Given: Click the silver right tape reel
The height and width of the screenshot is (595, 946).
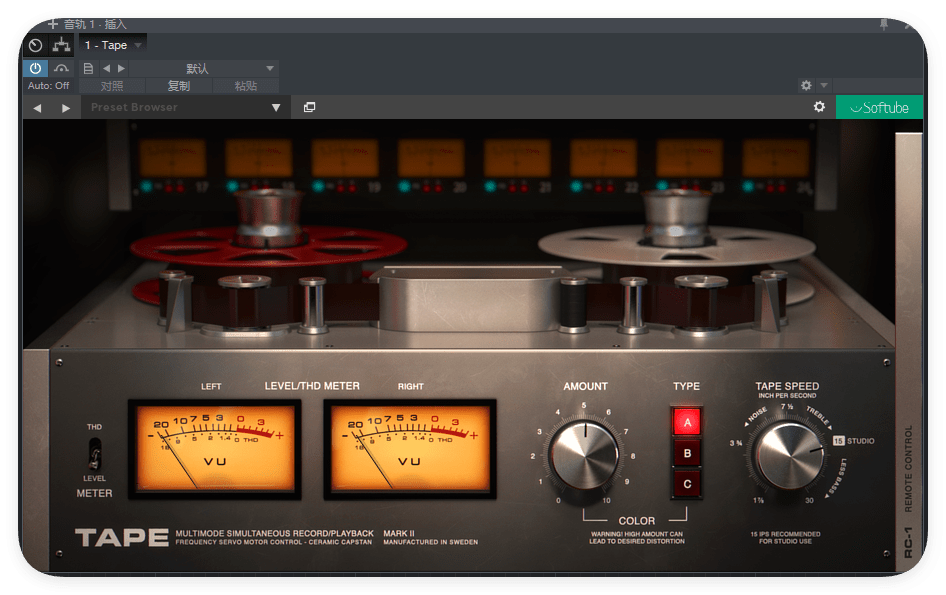Looking at the screenshot, I should click(x=676, y=245).
